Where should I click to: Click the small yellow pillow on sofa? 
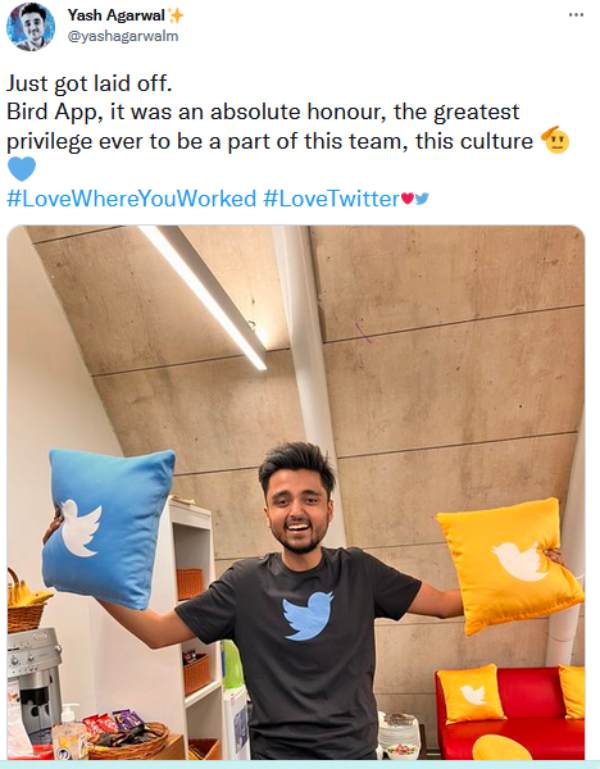point(470,693)
